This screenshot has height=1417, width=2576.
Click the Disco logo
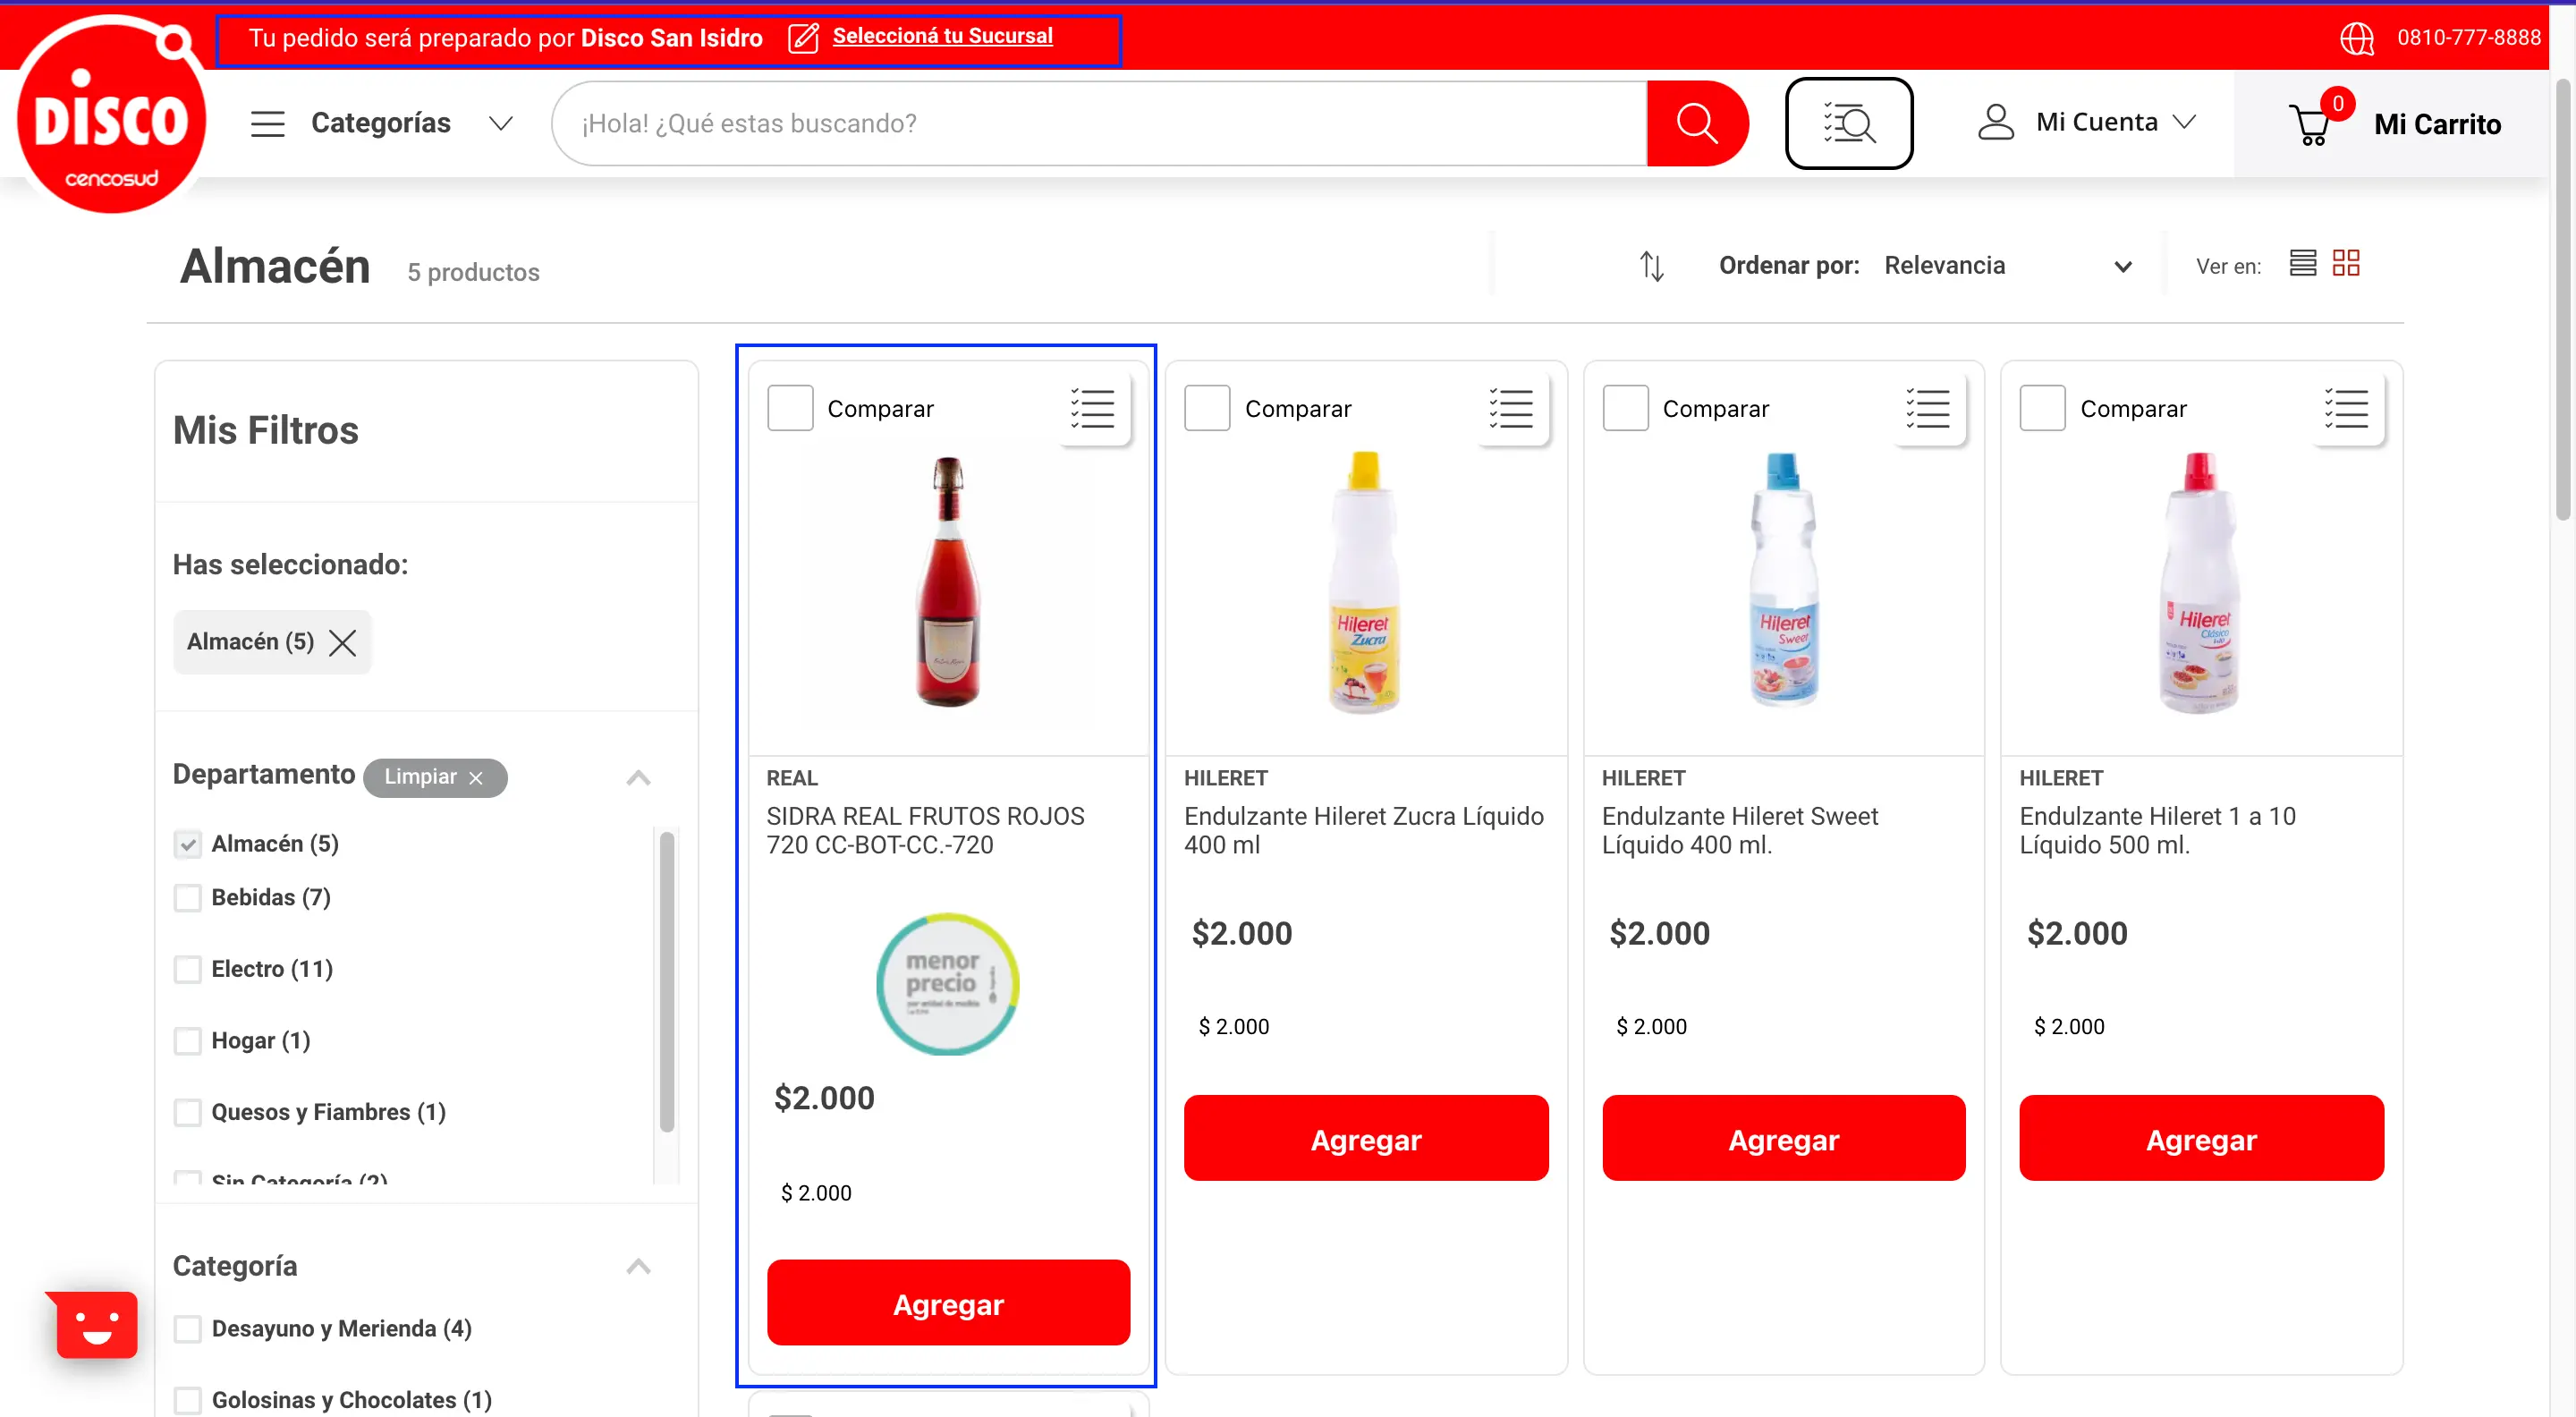111,117
